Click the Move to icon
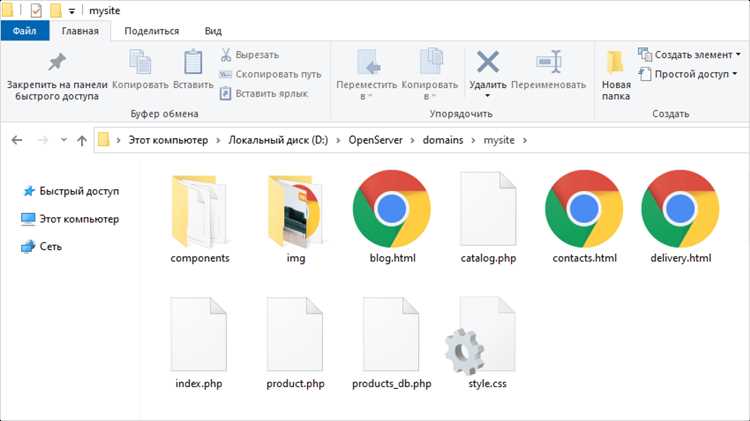This screenshot has width=750, height=421. pos(368,62)
